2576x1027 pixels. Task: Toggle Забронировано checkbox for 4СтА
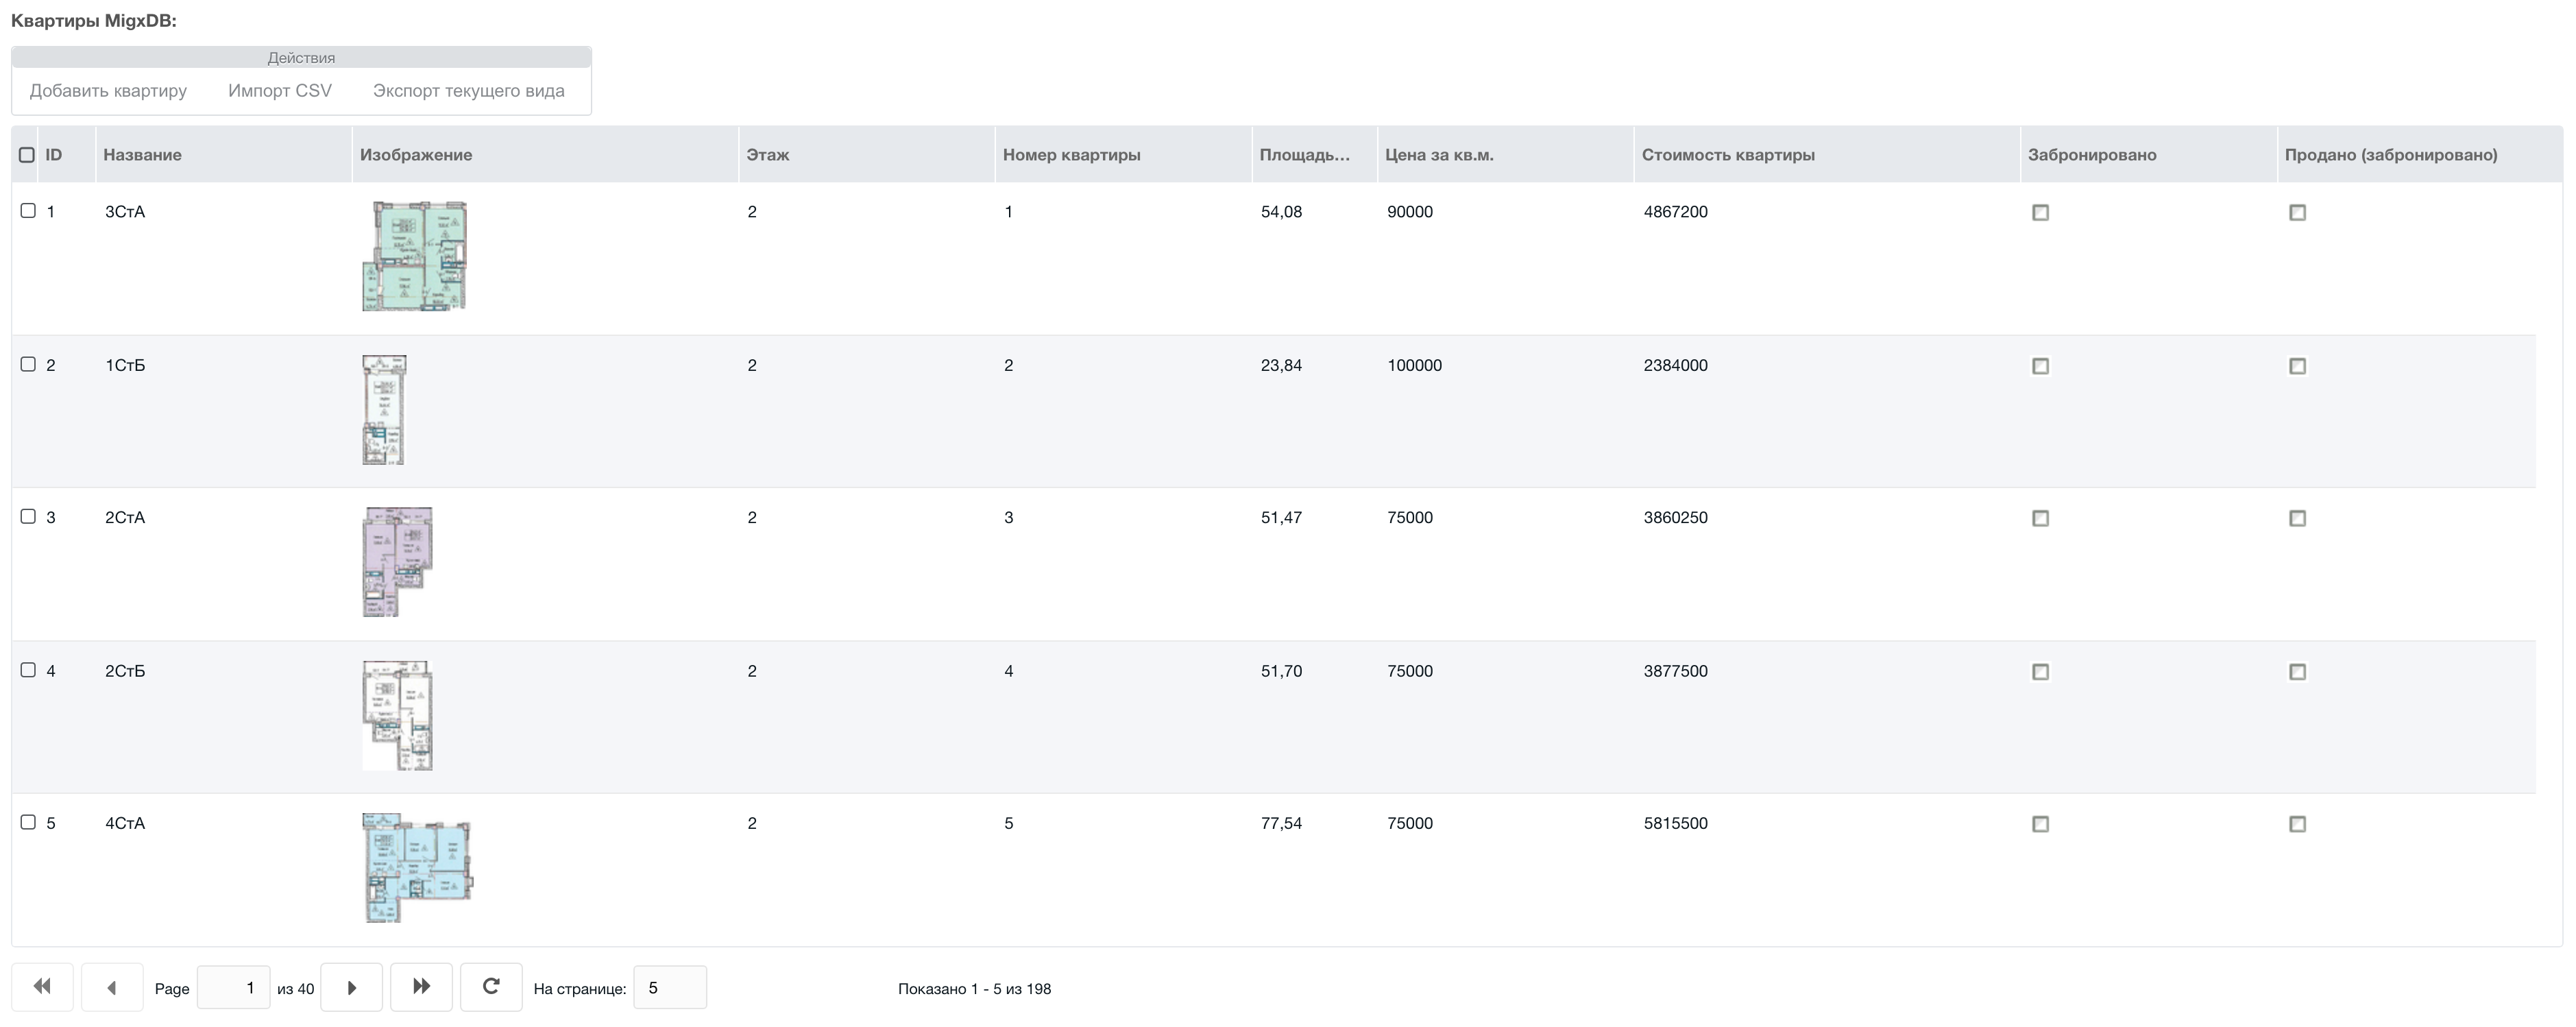(x=2041, y=824)
